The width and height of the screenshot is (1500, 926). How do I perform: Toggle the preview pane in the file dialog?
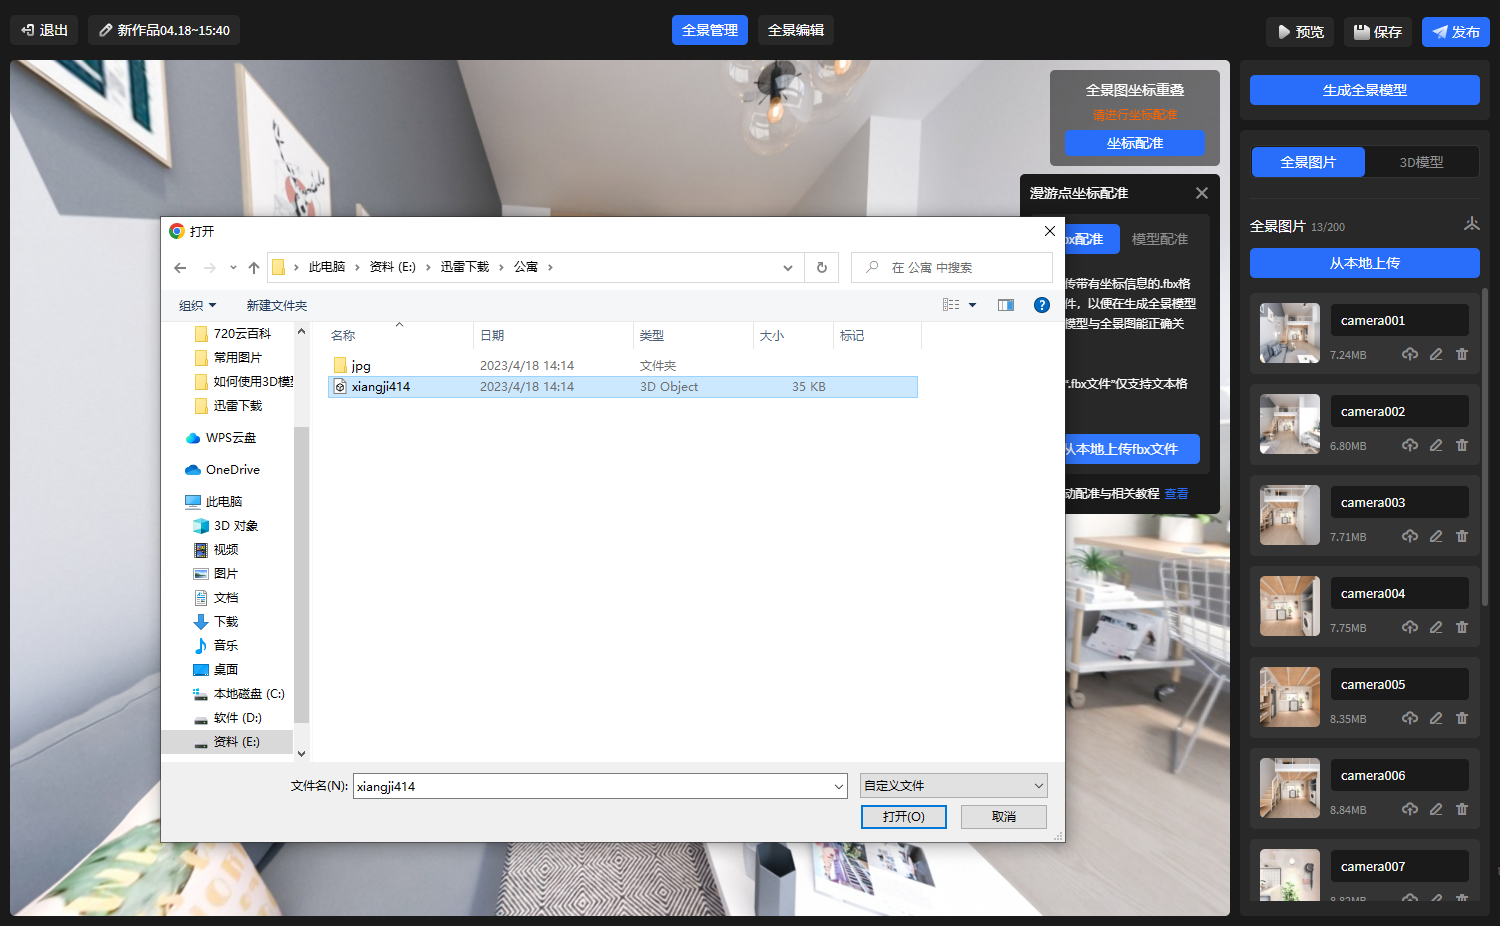click(1006, 305)
